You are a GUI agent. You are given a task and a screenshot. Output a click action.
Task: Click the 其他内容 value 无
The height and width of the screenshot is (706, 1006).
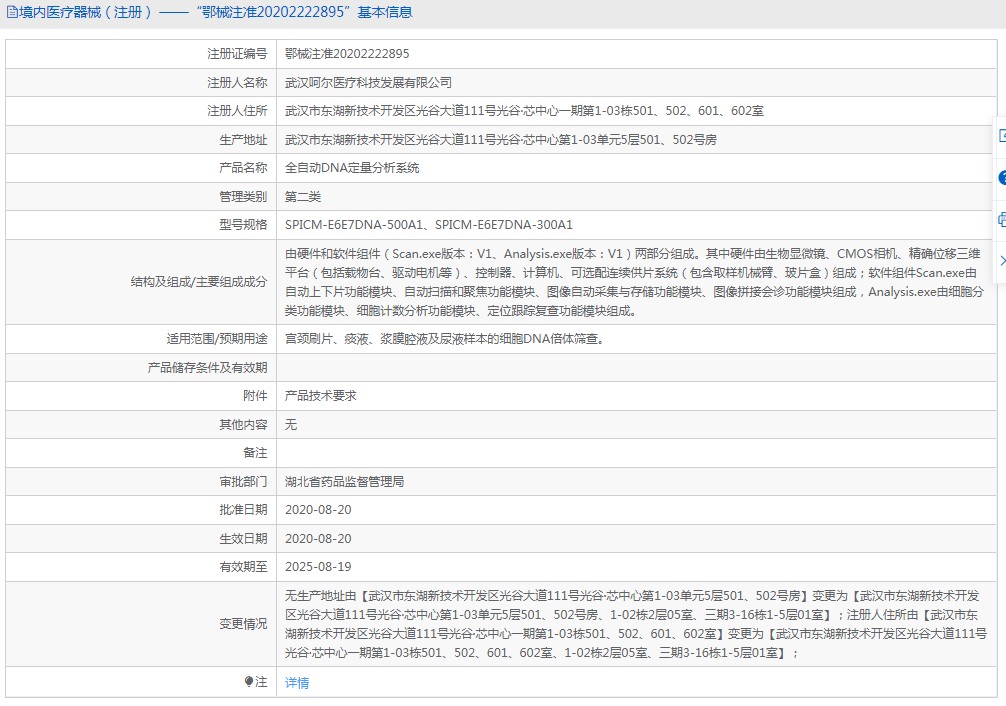point(291,425)
